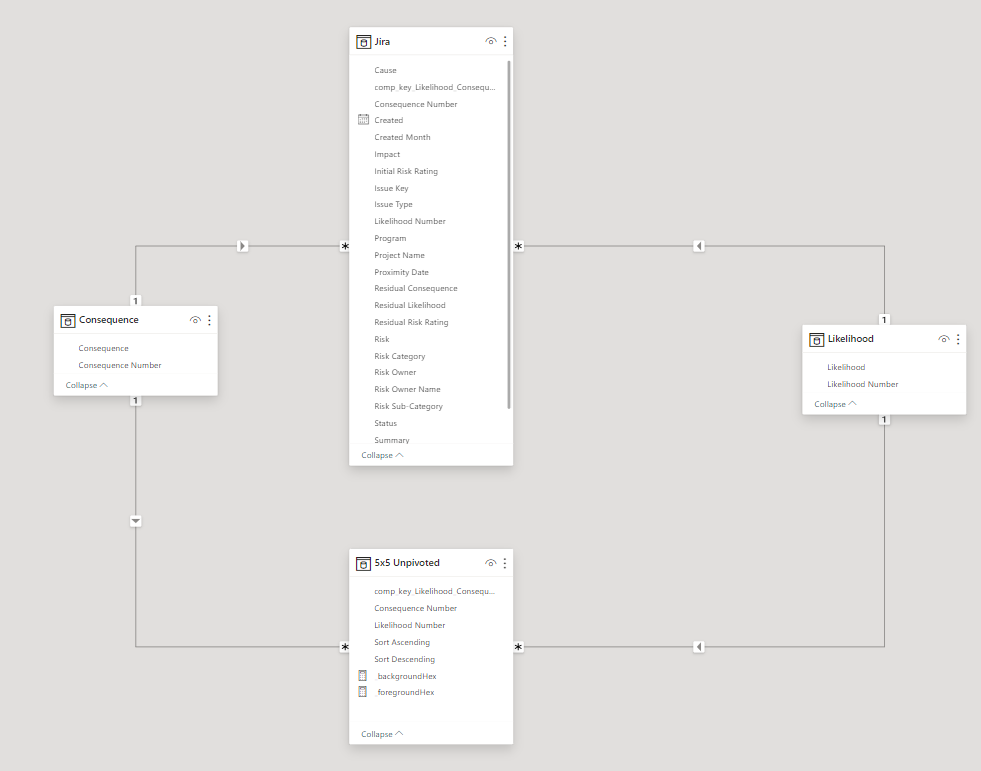
Task: Click the calculated icon beside _foregroundHex
Action: tap(362, 692)
